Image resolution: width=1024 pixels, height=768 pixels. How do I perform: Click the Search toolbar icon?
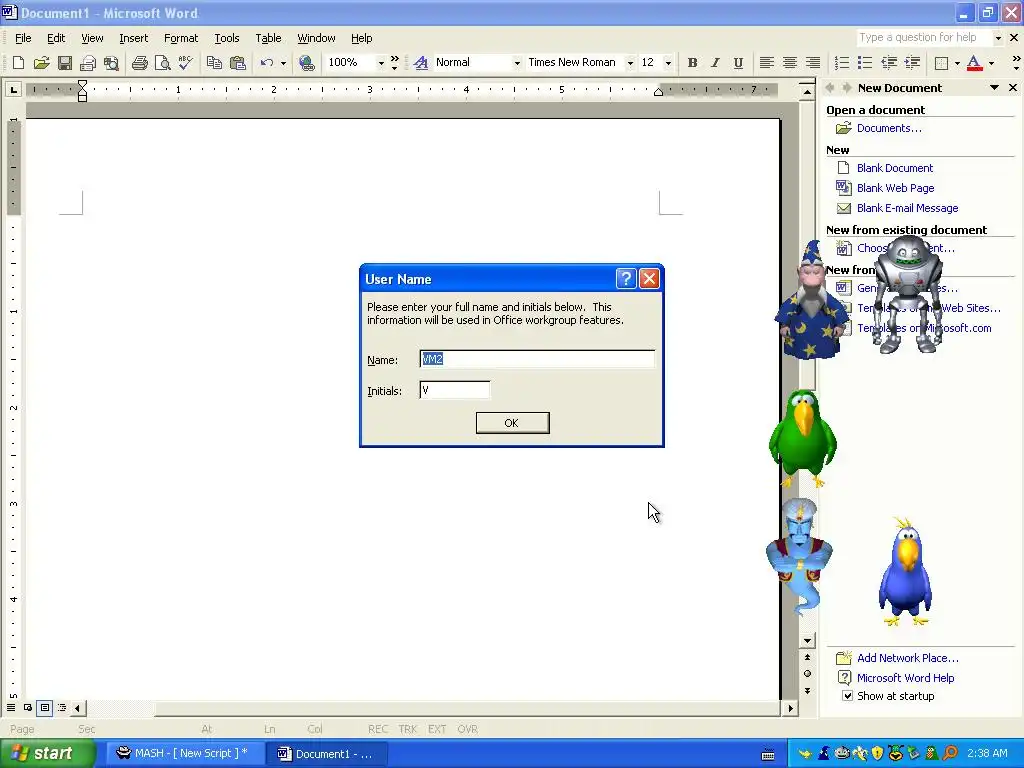[x=112, y=63]
